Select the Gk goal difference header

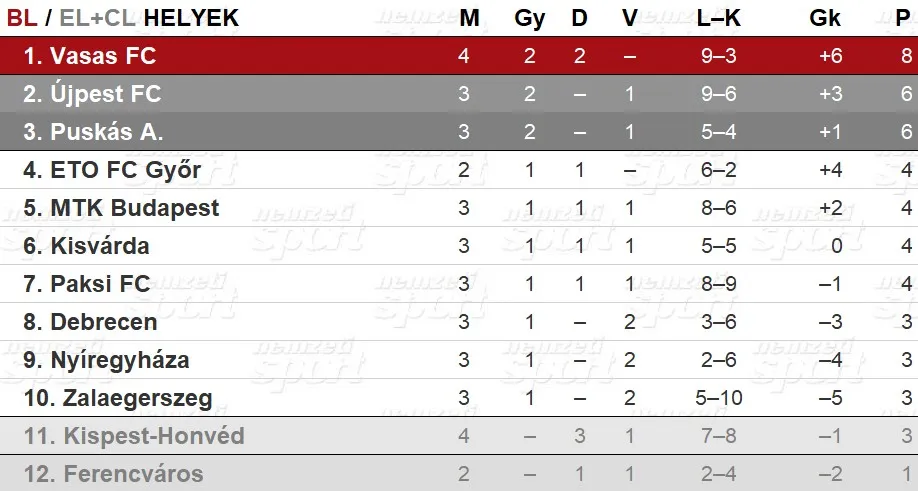point(825,18)
